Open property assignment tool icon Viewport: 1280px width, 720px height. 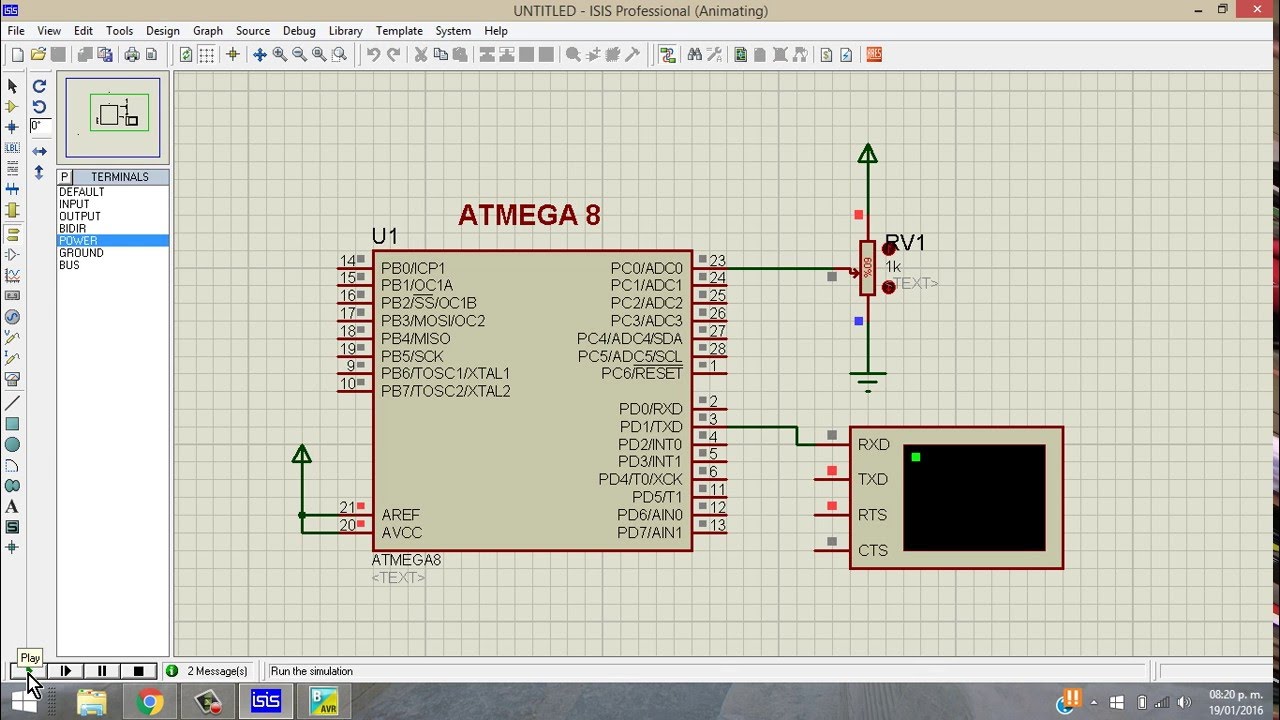714,55
